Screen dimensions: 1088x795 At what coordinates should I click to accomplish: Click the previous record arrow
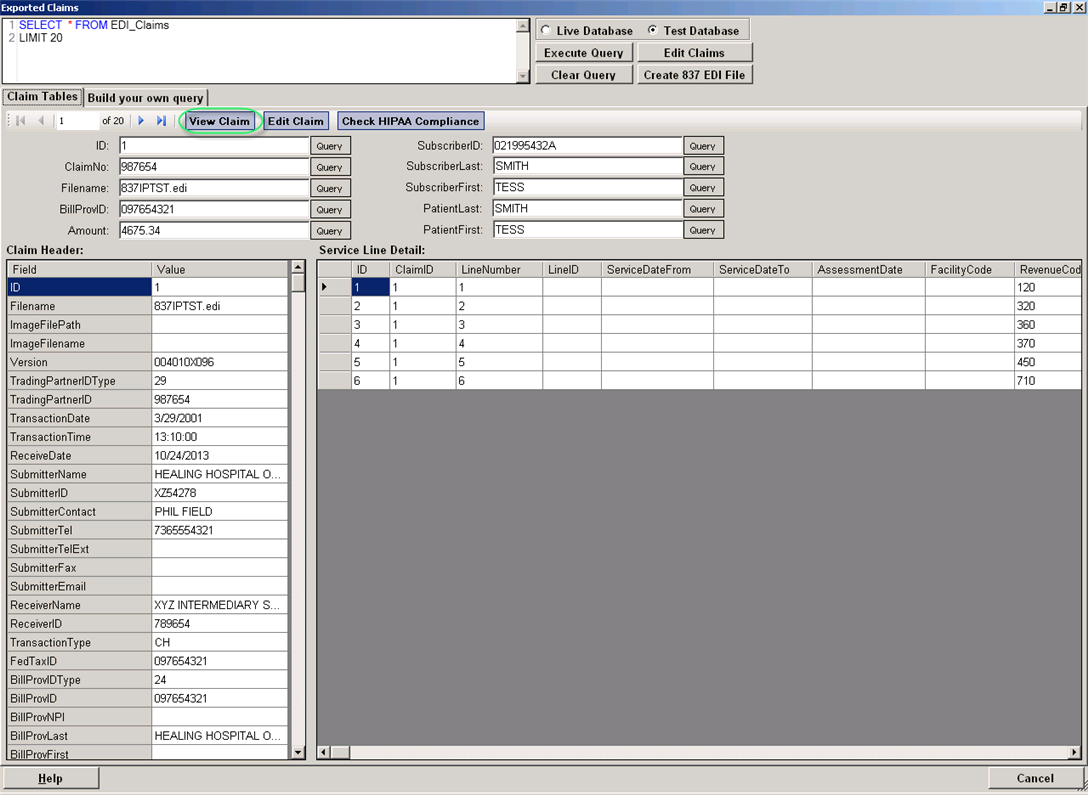click(x=41, y=121)
